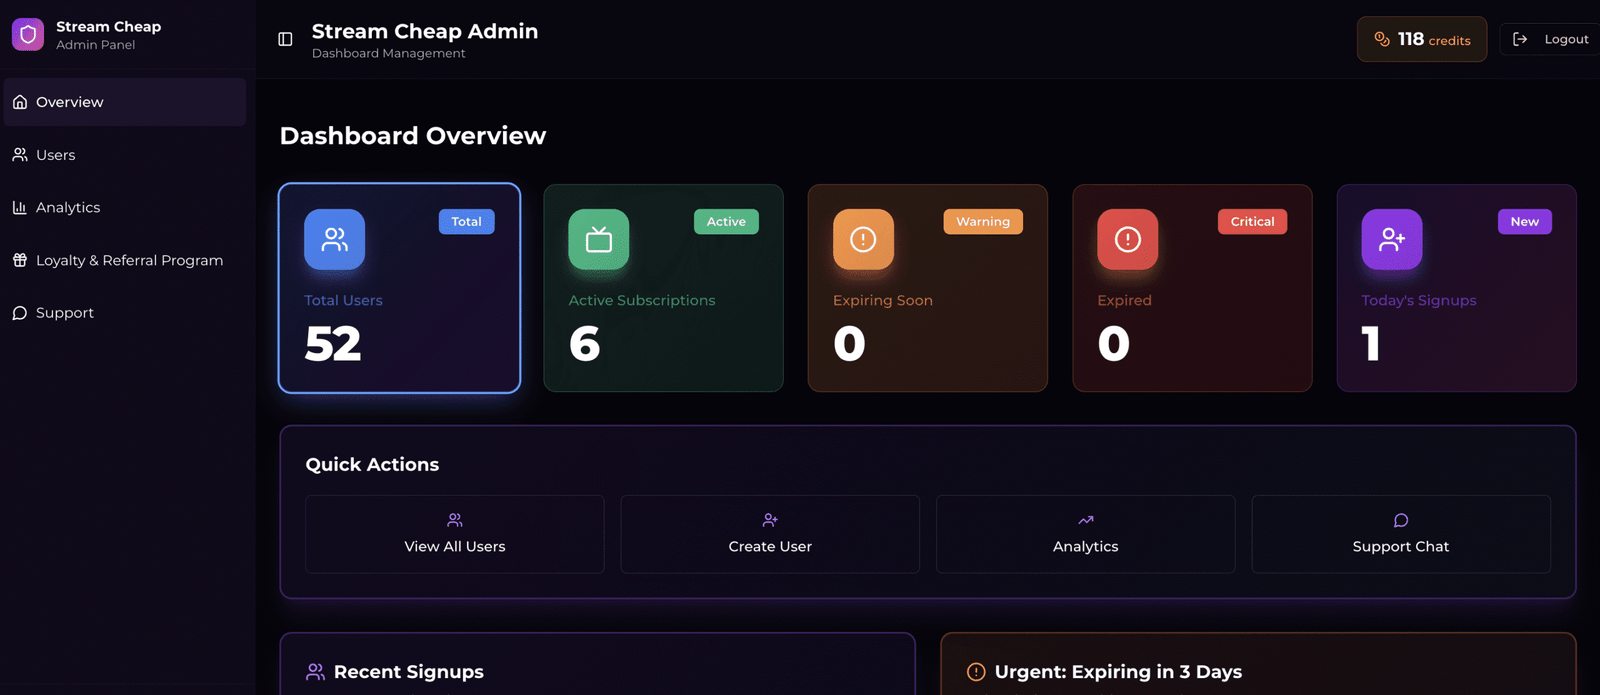Click the purple Today's Signups user-plus icon

1392,239
